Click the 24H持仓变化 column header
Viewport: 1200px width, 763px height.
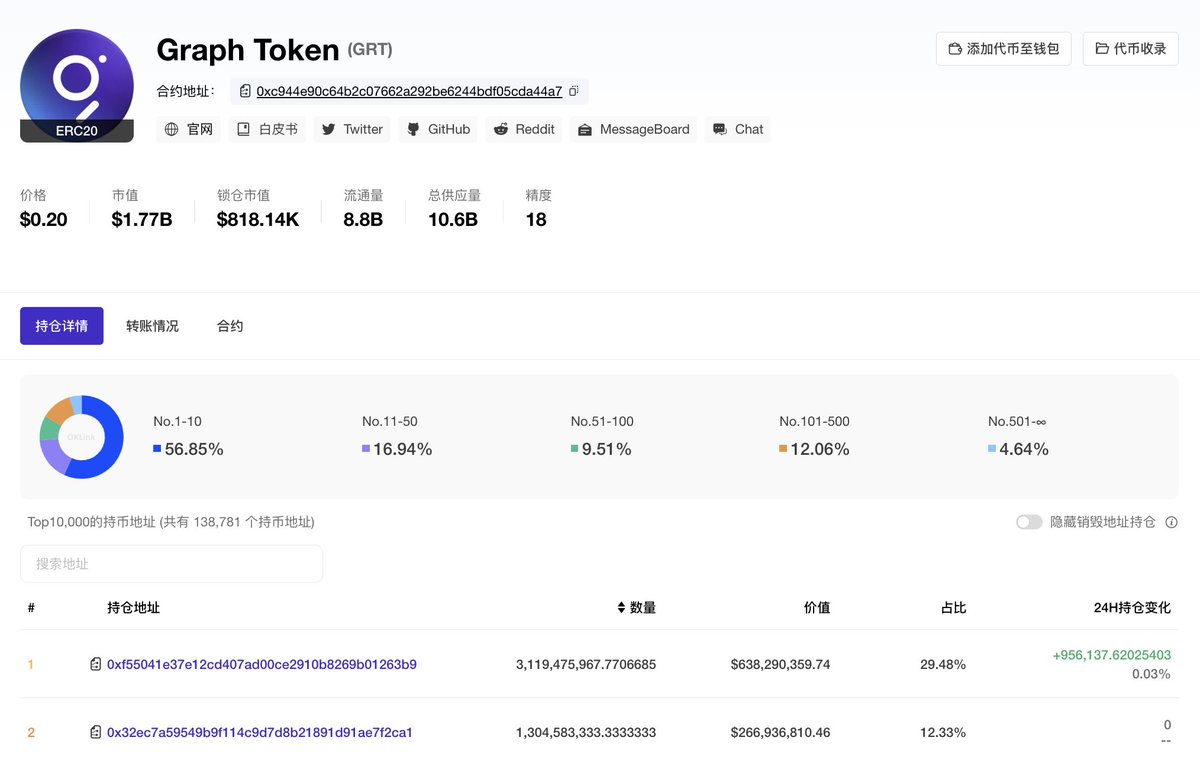1132,608
